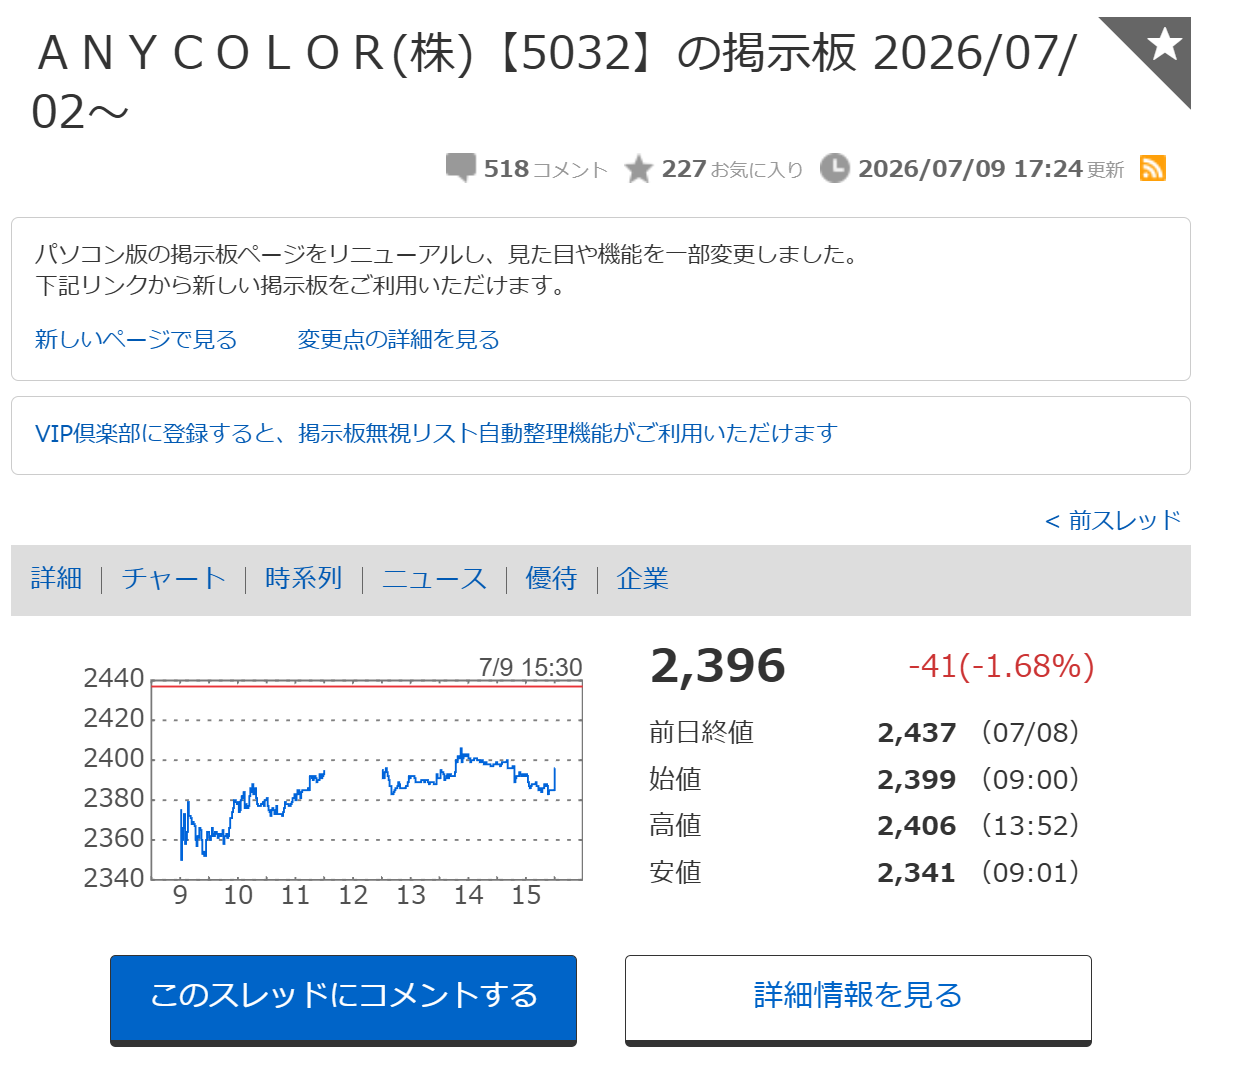
Task: Click the (09:00) opening time
Action: tap(1031, 780)
